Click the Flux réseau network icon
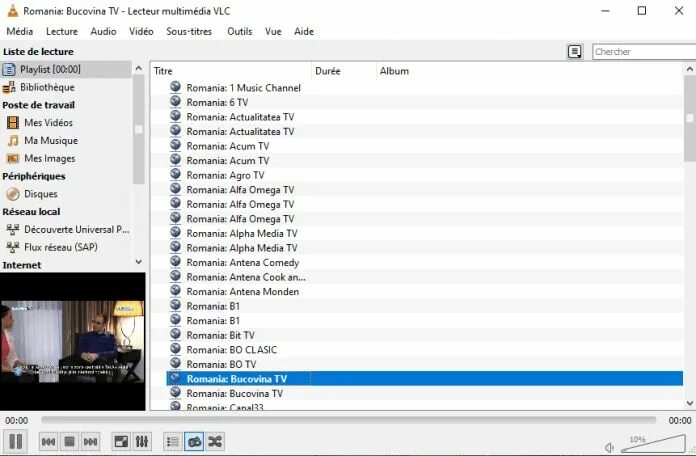Viewport: 696px width, 456px height. [x=13, y=247]
